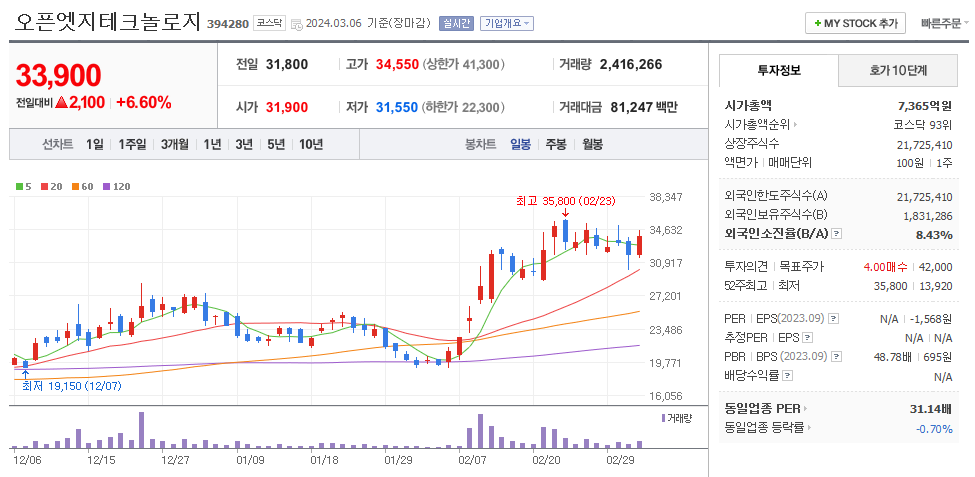Click the purple 거래량 legend swatch
The height and width of the screenshot is (477, 975).
pos(663,418)
